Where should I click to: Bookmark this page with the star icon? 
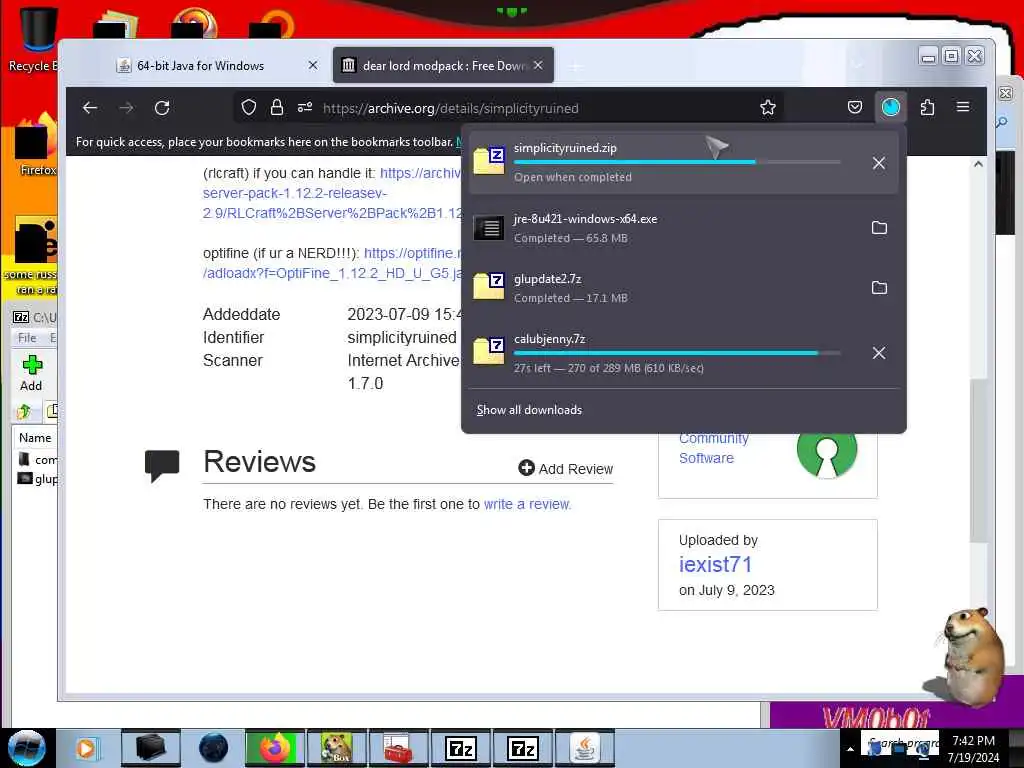click(768, 108)
